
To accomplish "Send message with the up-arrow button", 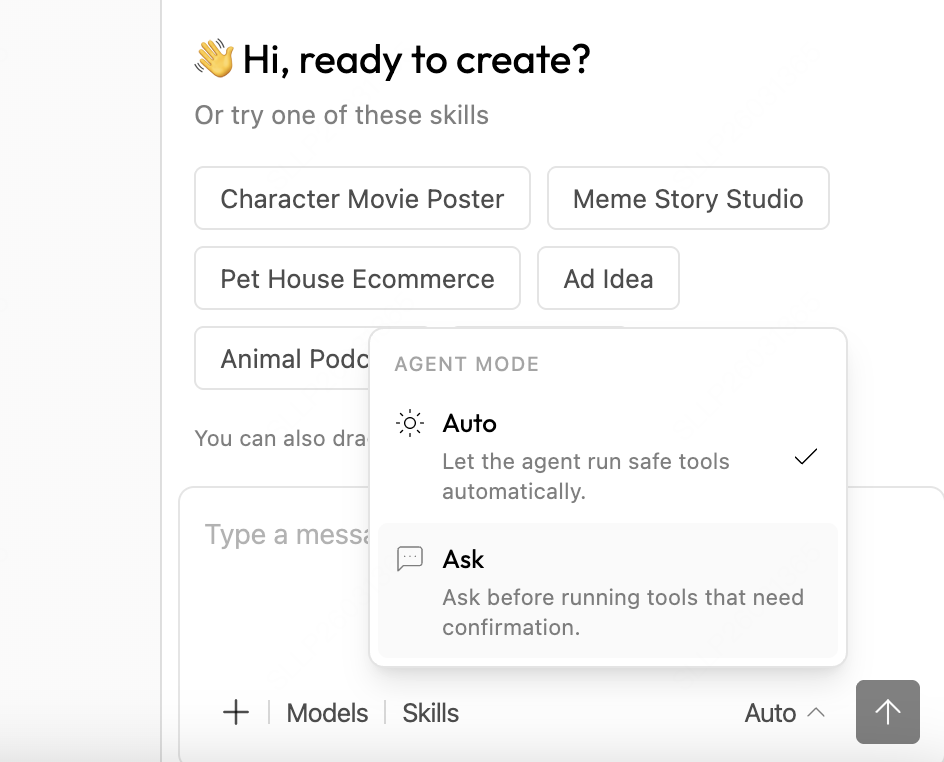I will click(887, 712).
